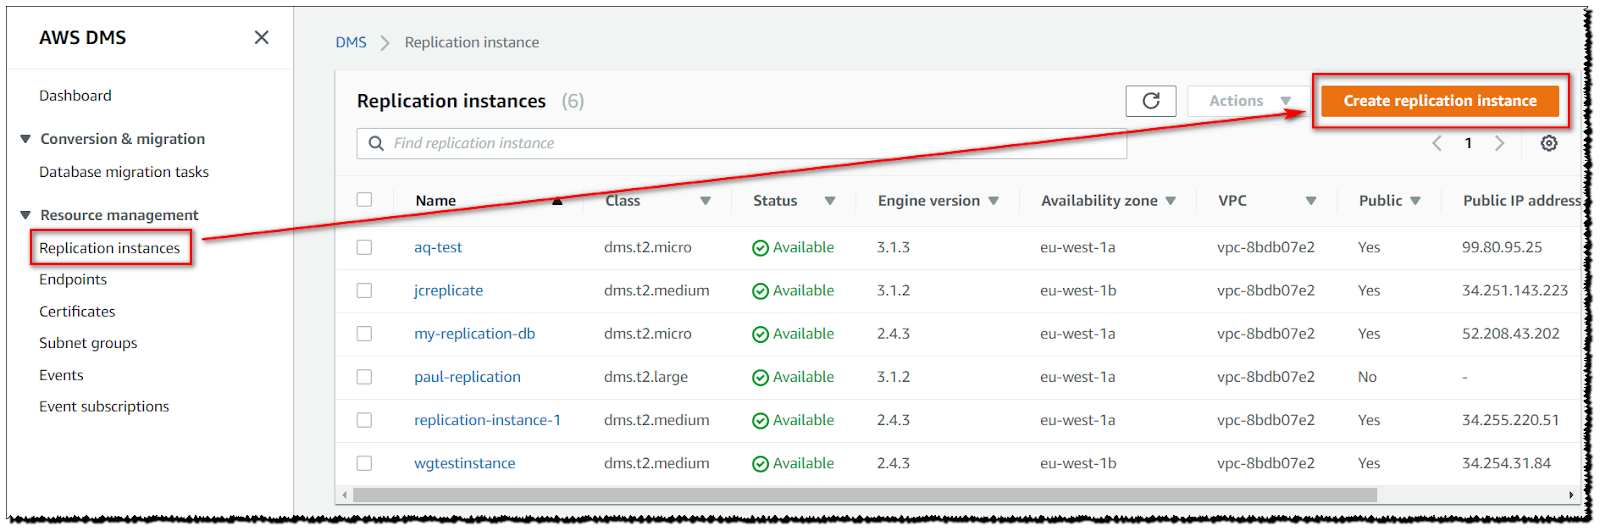1600x531 pixels.
Task: Select the replication-instance-1 row checkbox
Action: [x=364, y=420]
